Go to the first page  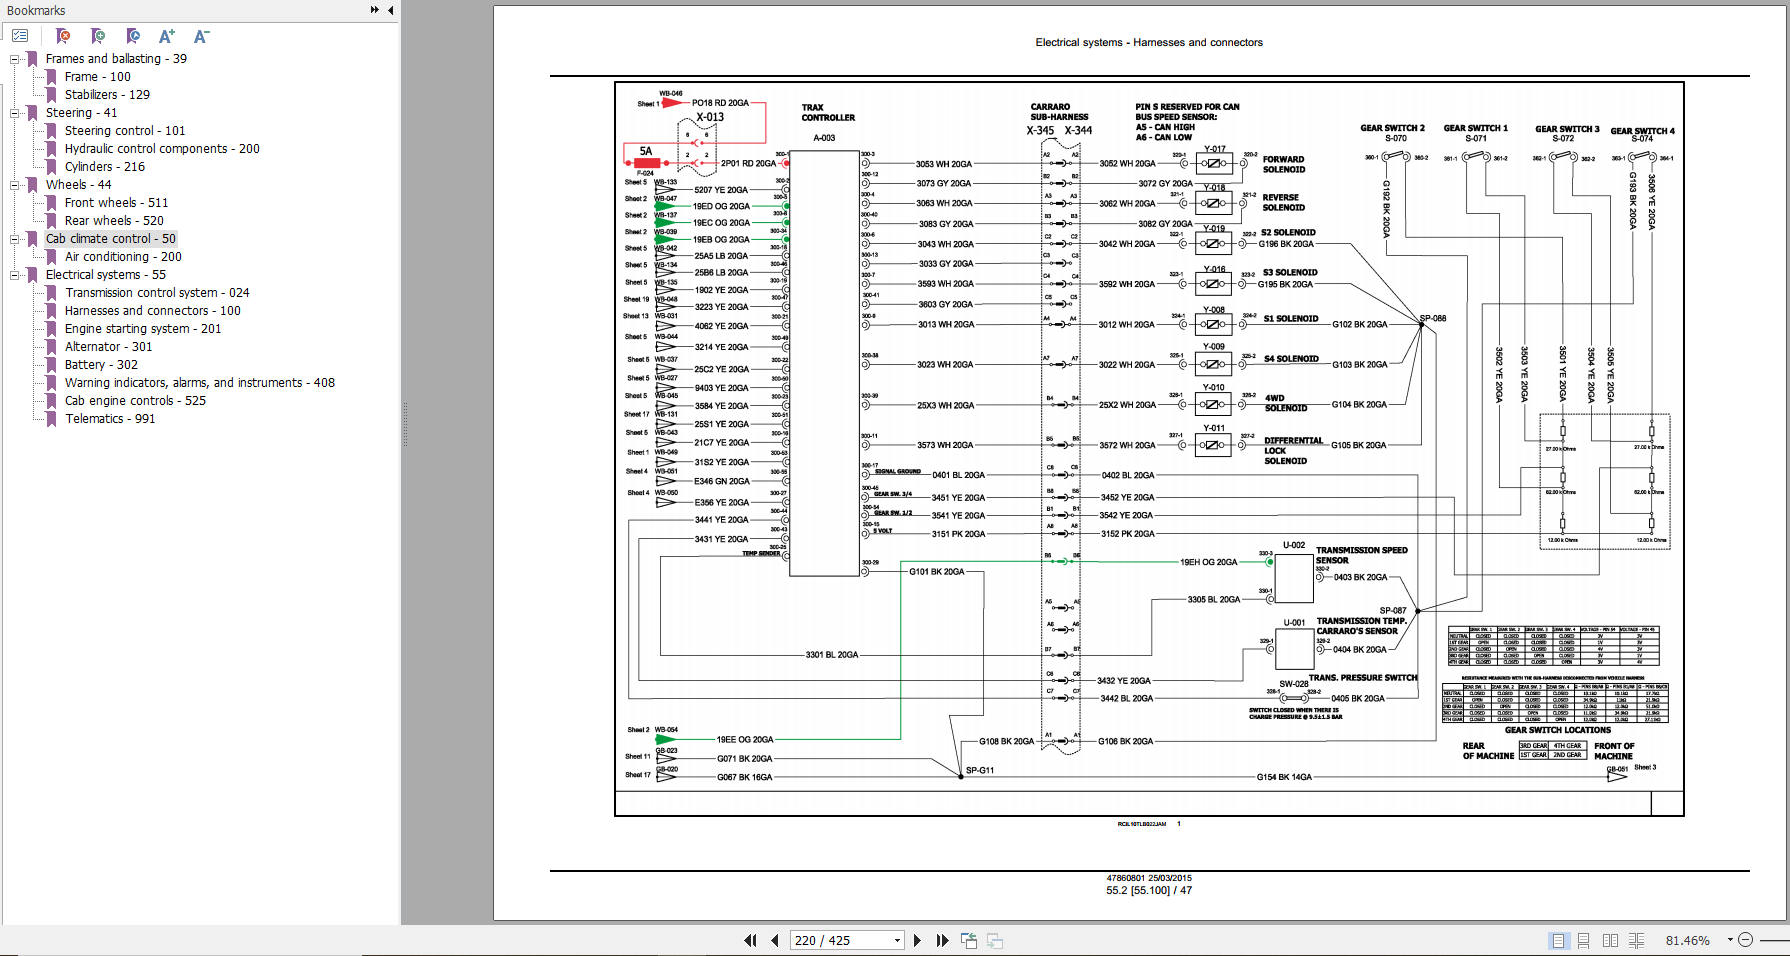[x=750, y=940]
